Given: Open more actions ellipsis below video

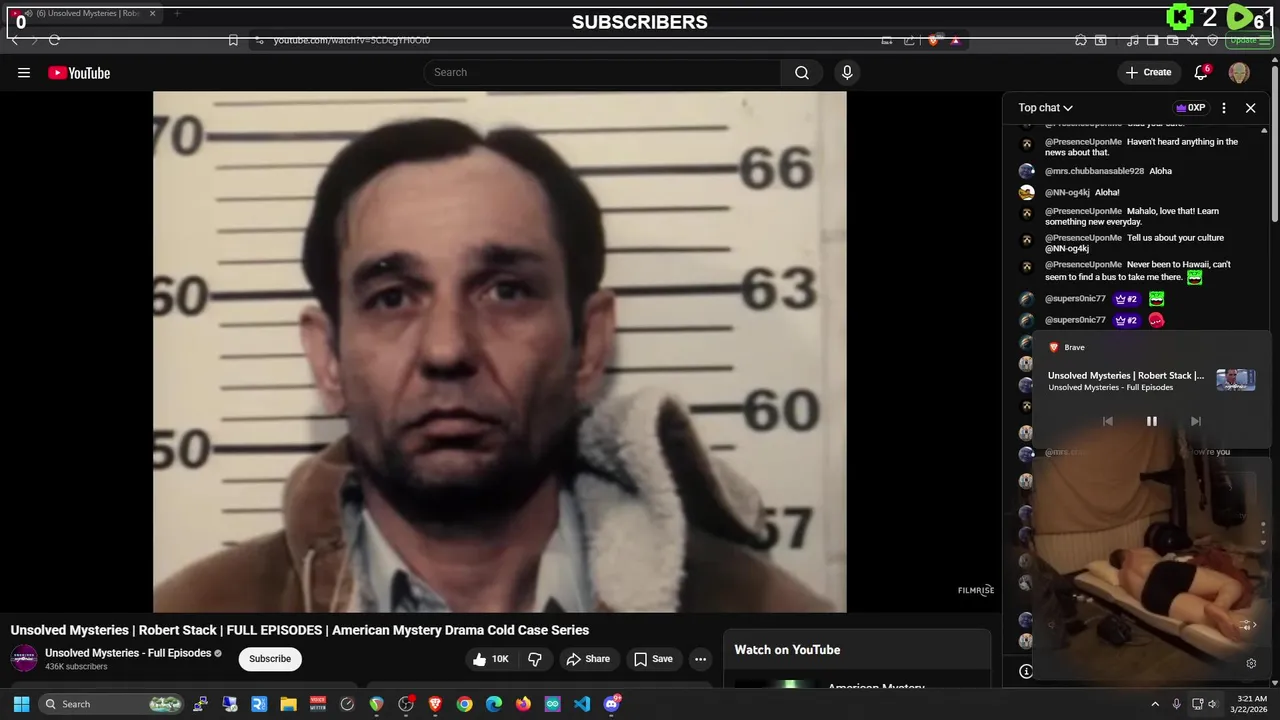Looking at the screenshot, I should [x=700, y=659].
